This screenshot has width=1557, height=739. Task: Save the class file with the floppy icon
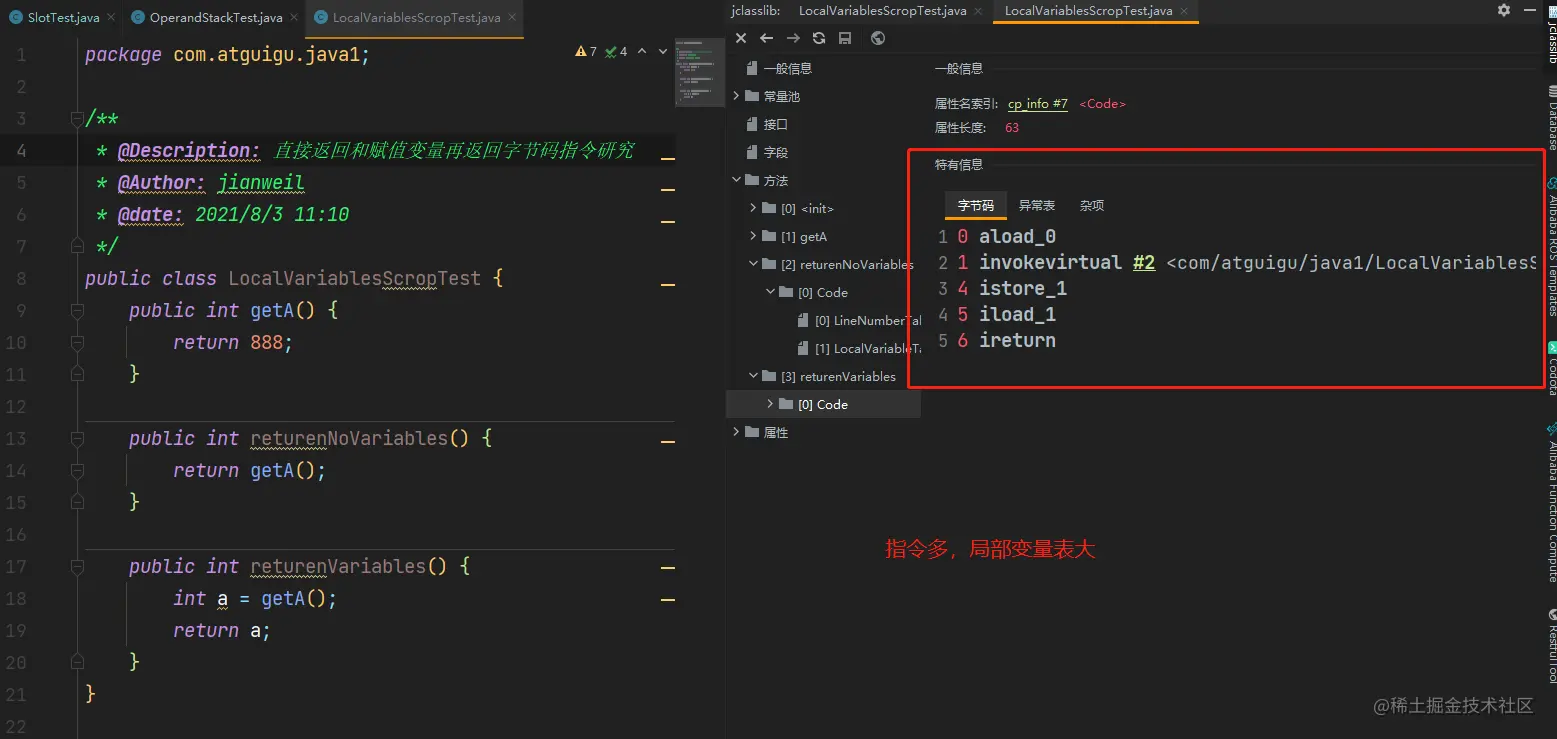(845, 38)
